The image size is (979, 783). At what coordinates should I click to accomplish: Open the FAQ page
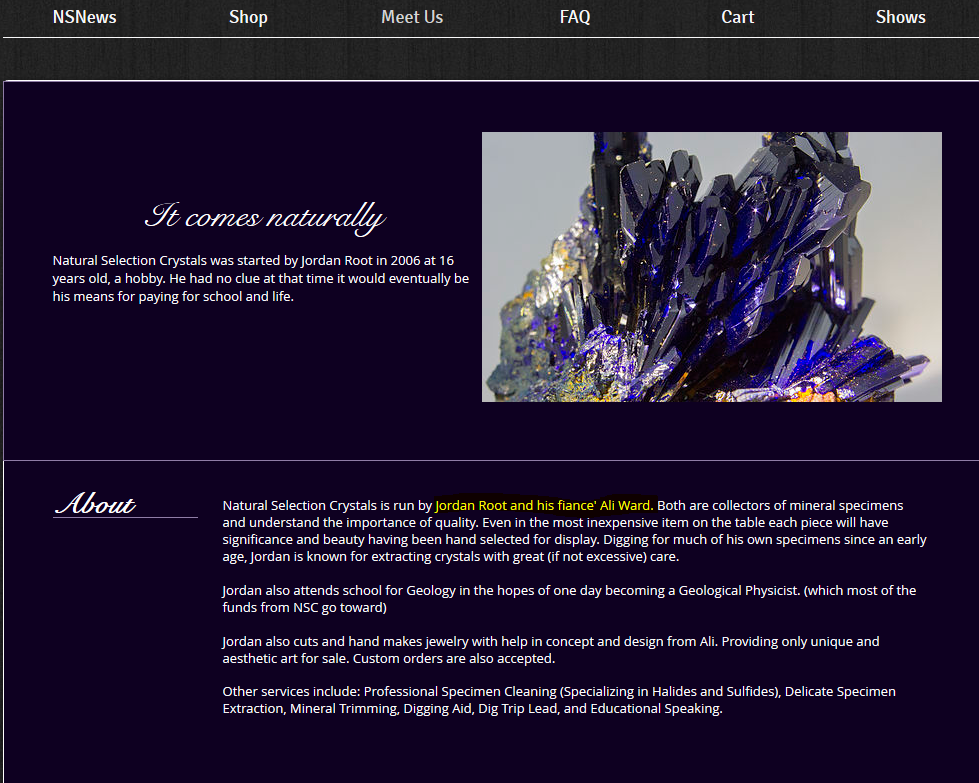(574, 17)
